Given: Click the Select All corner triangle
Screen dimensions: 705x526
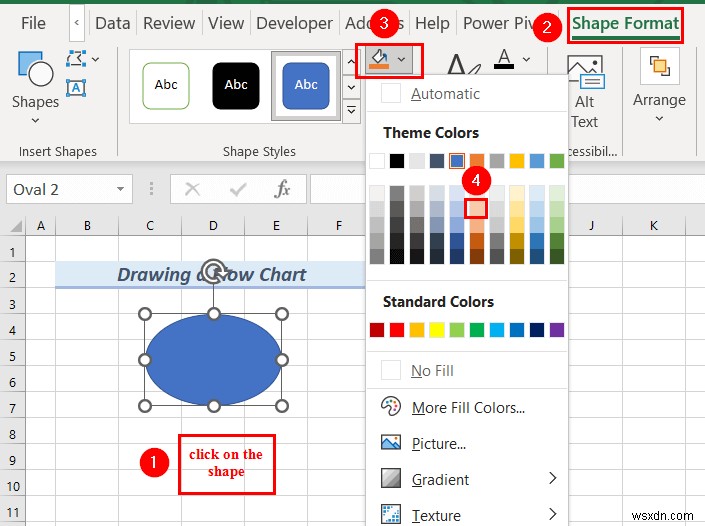Looking at the screenshot, I should (x=15, y=226).
